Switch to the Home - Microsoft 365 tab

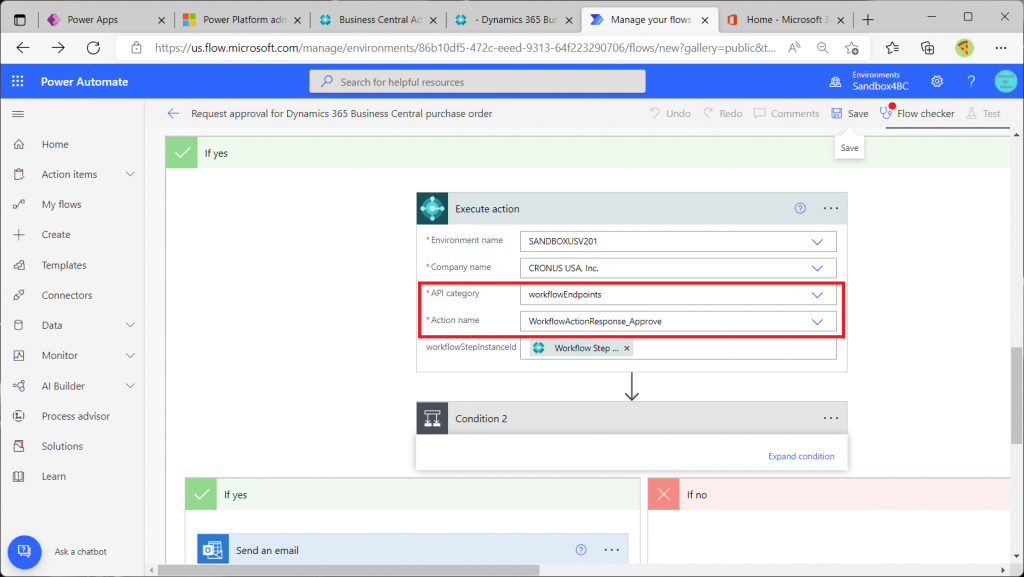pos(785,20)
